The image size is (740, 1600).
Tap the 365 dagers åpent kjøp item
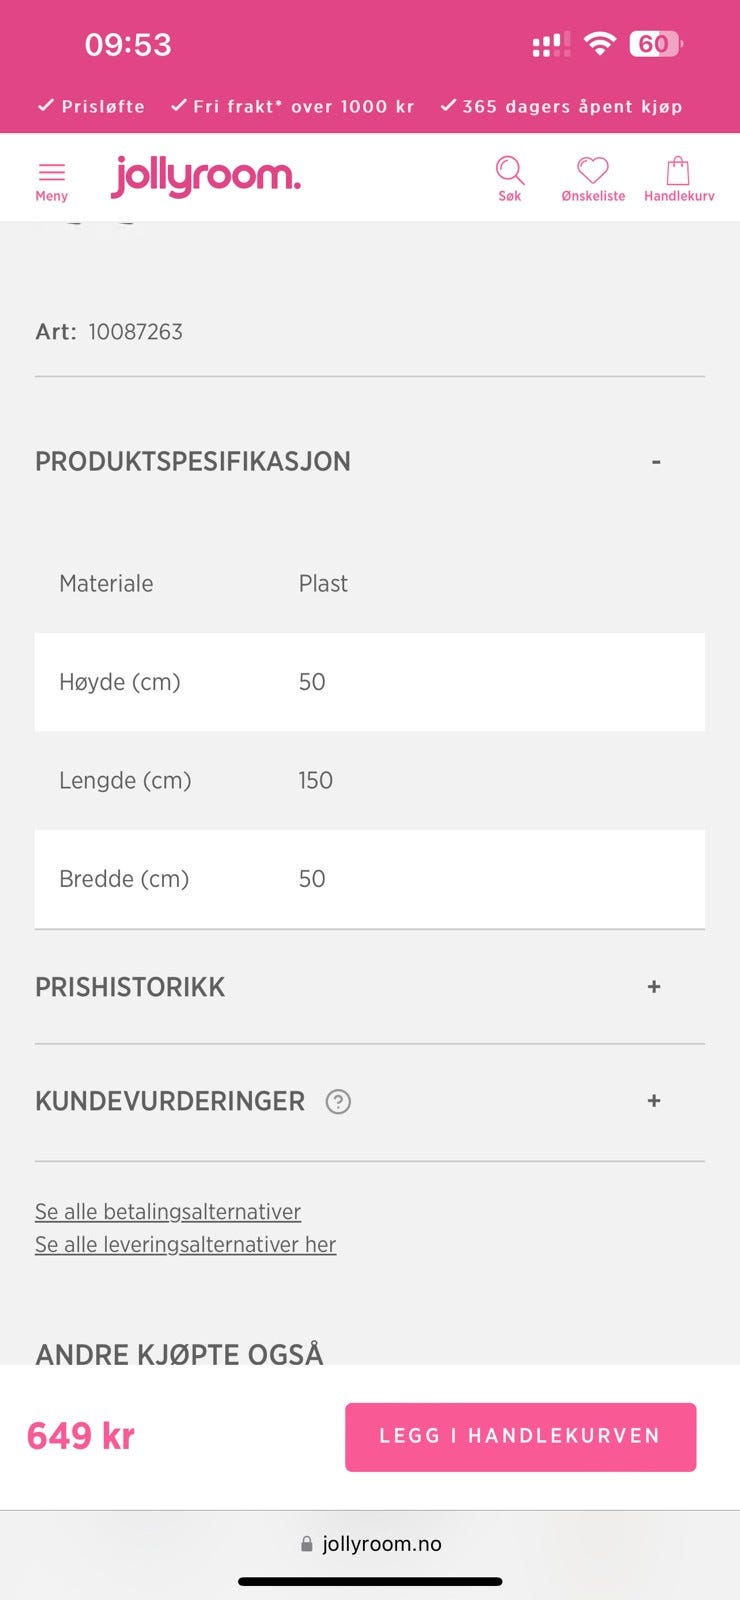pos(561,106)
